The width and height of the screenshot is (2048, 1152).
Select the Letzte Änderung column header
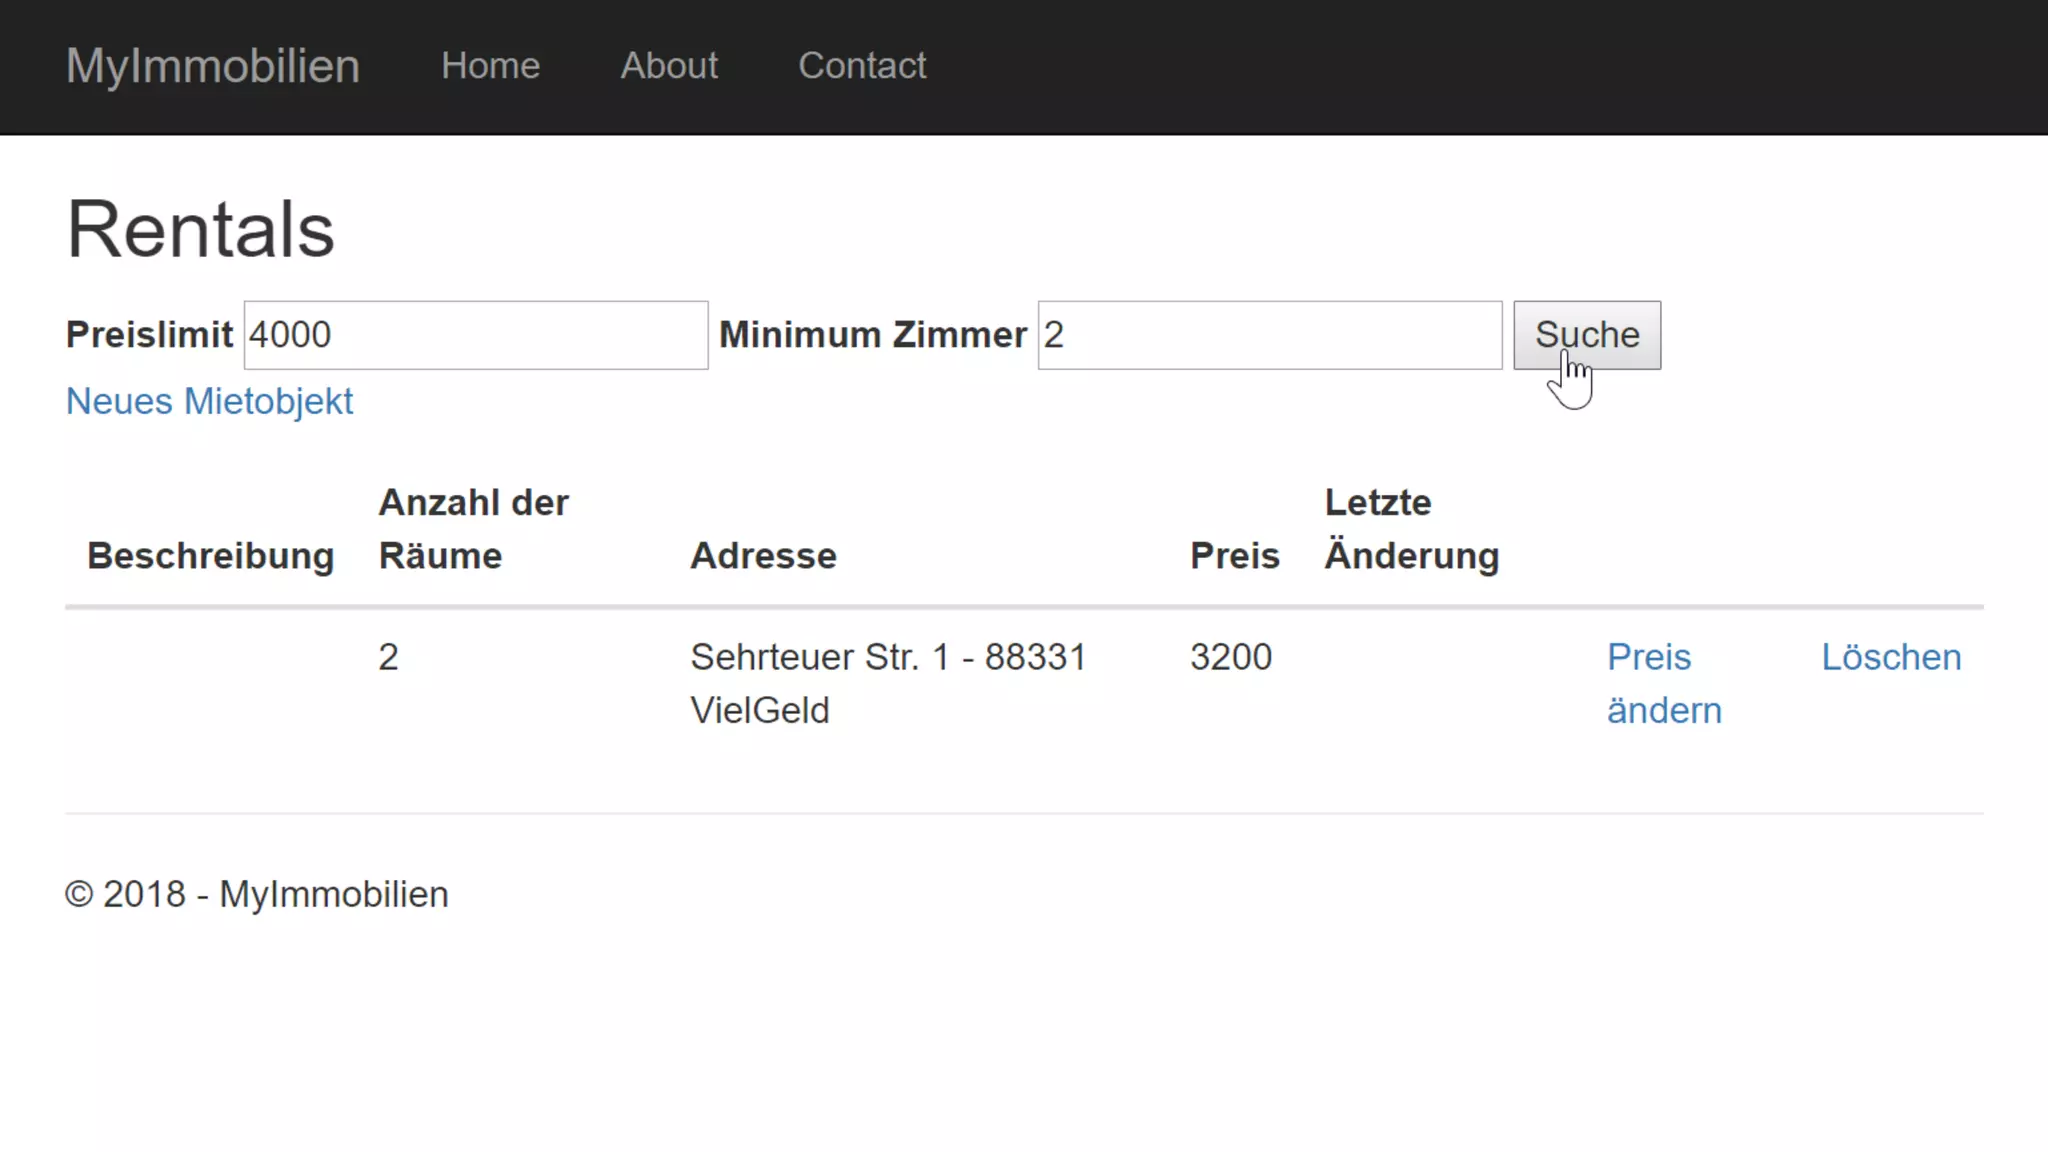tap(1411, 529)
